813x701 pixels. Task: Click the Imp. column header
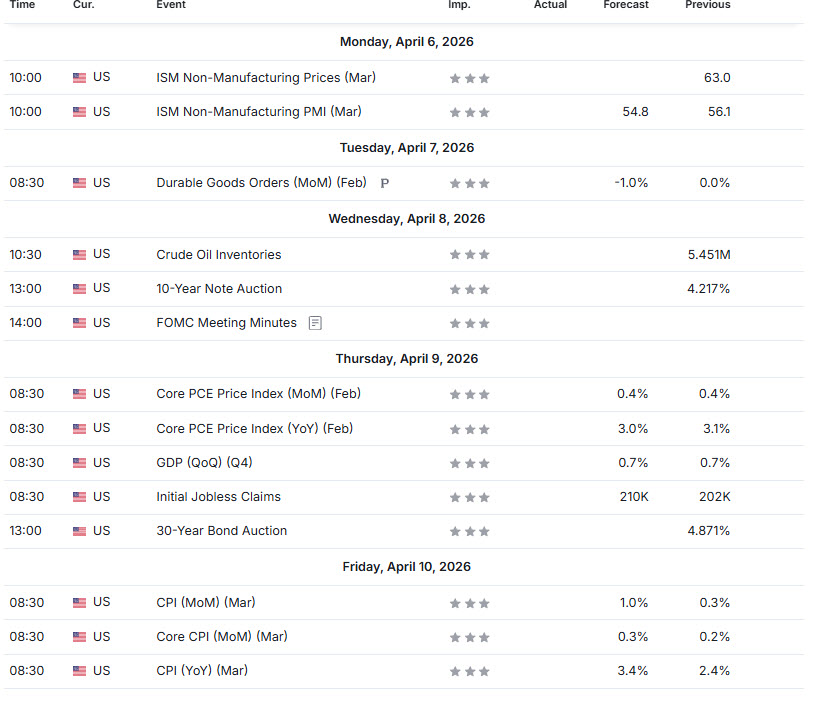[459, 5]
